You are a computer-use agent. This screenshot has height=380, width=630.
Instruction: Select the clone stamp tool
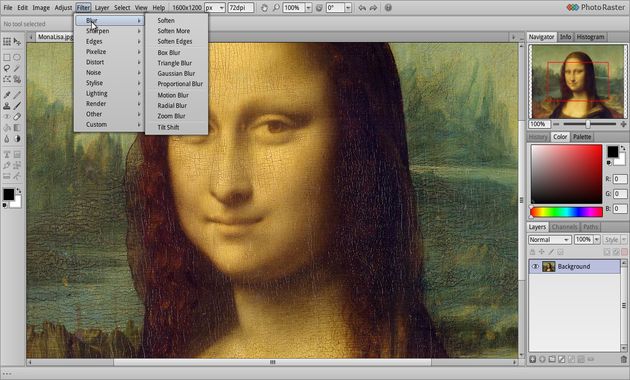[x=7, y=106]
